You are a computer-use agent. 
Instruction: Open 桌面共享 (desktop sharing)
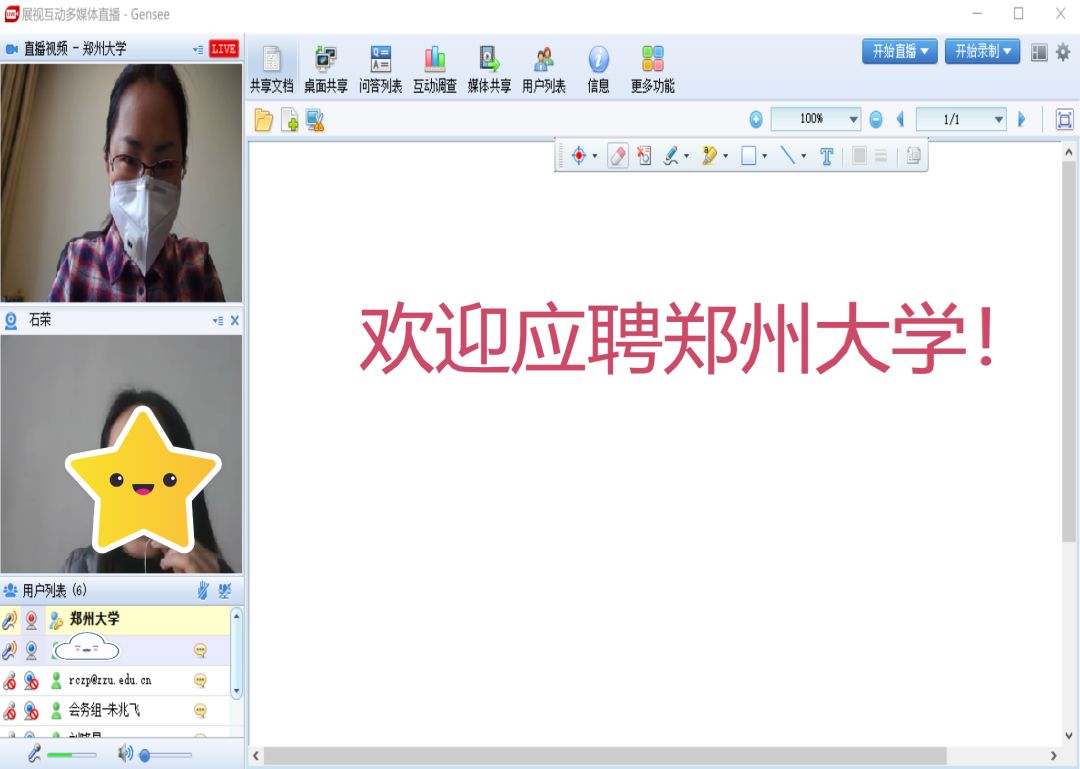click(x=326, y=70)
